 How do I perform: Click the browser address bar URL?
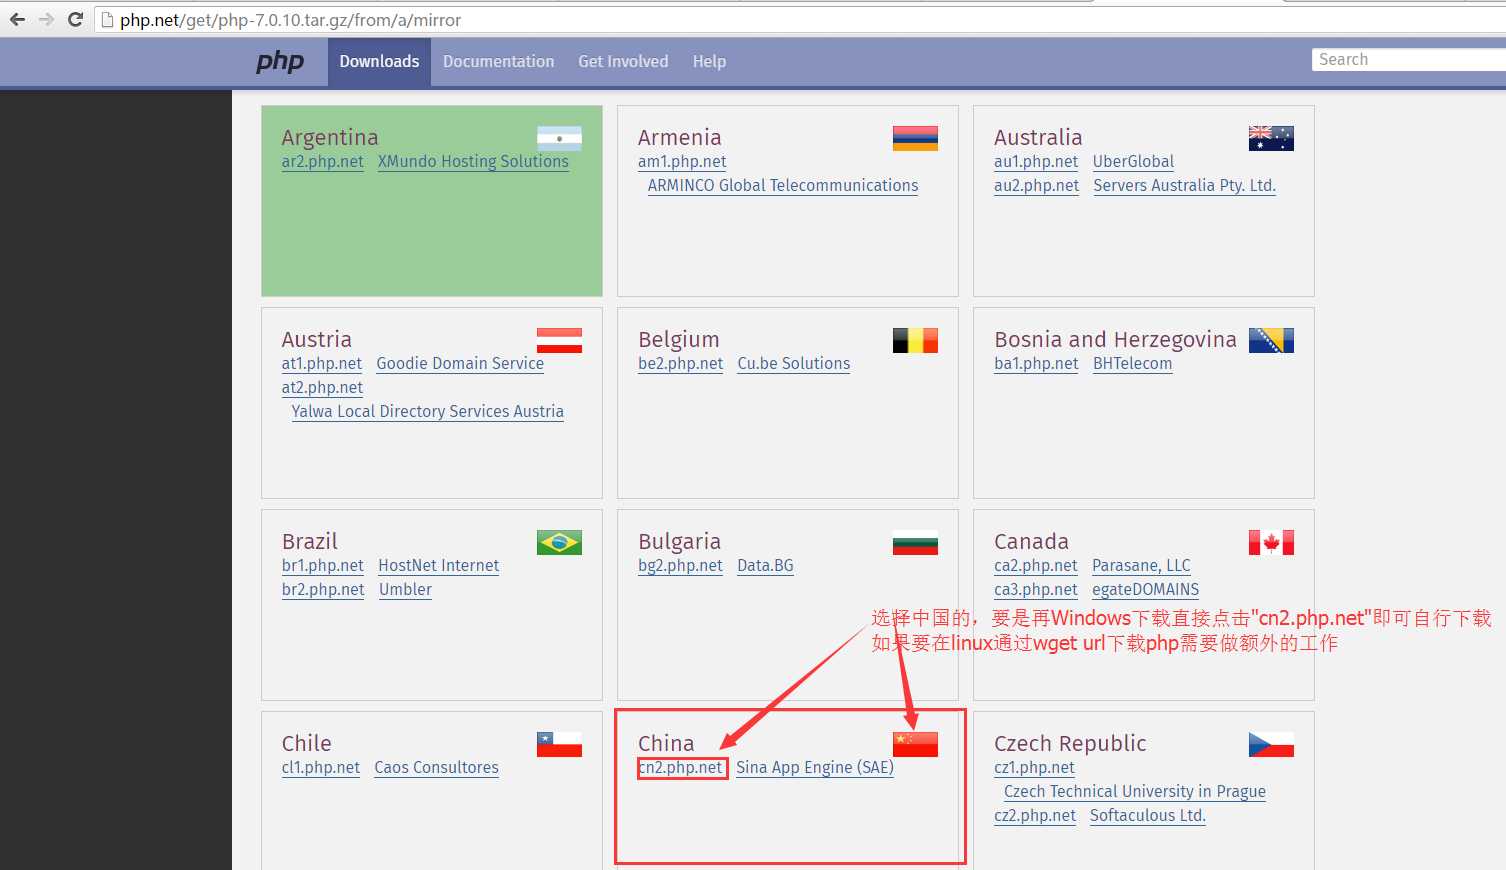(x=290, y=20)
